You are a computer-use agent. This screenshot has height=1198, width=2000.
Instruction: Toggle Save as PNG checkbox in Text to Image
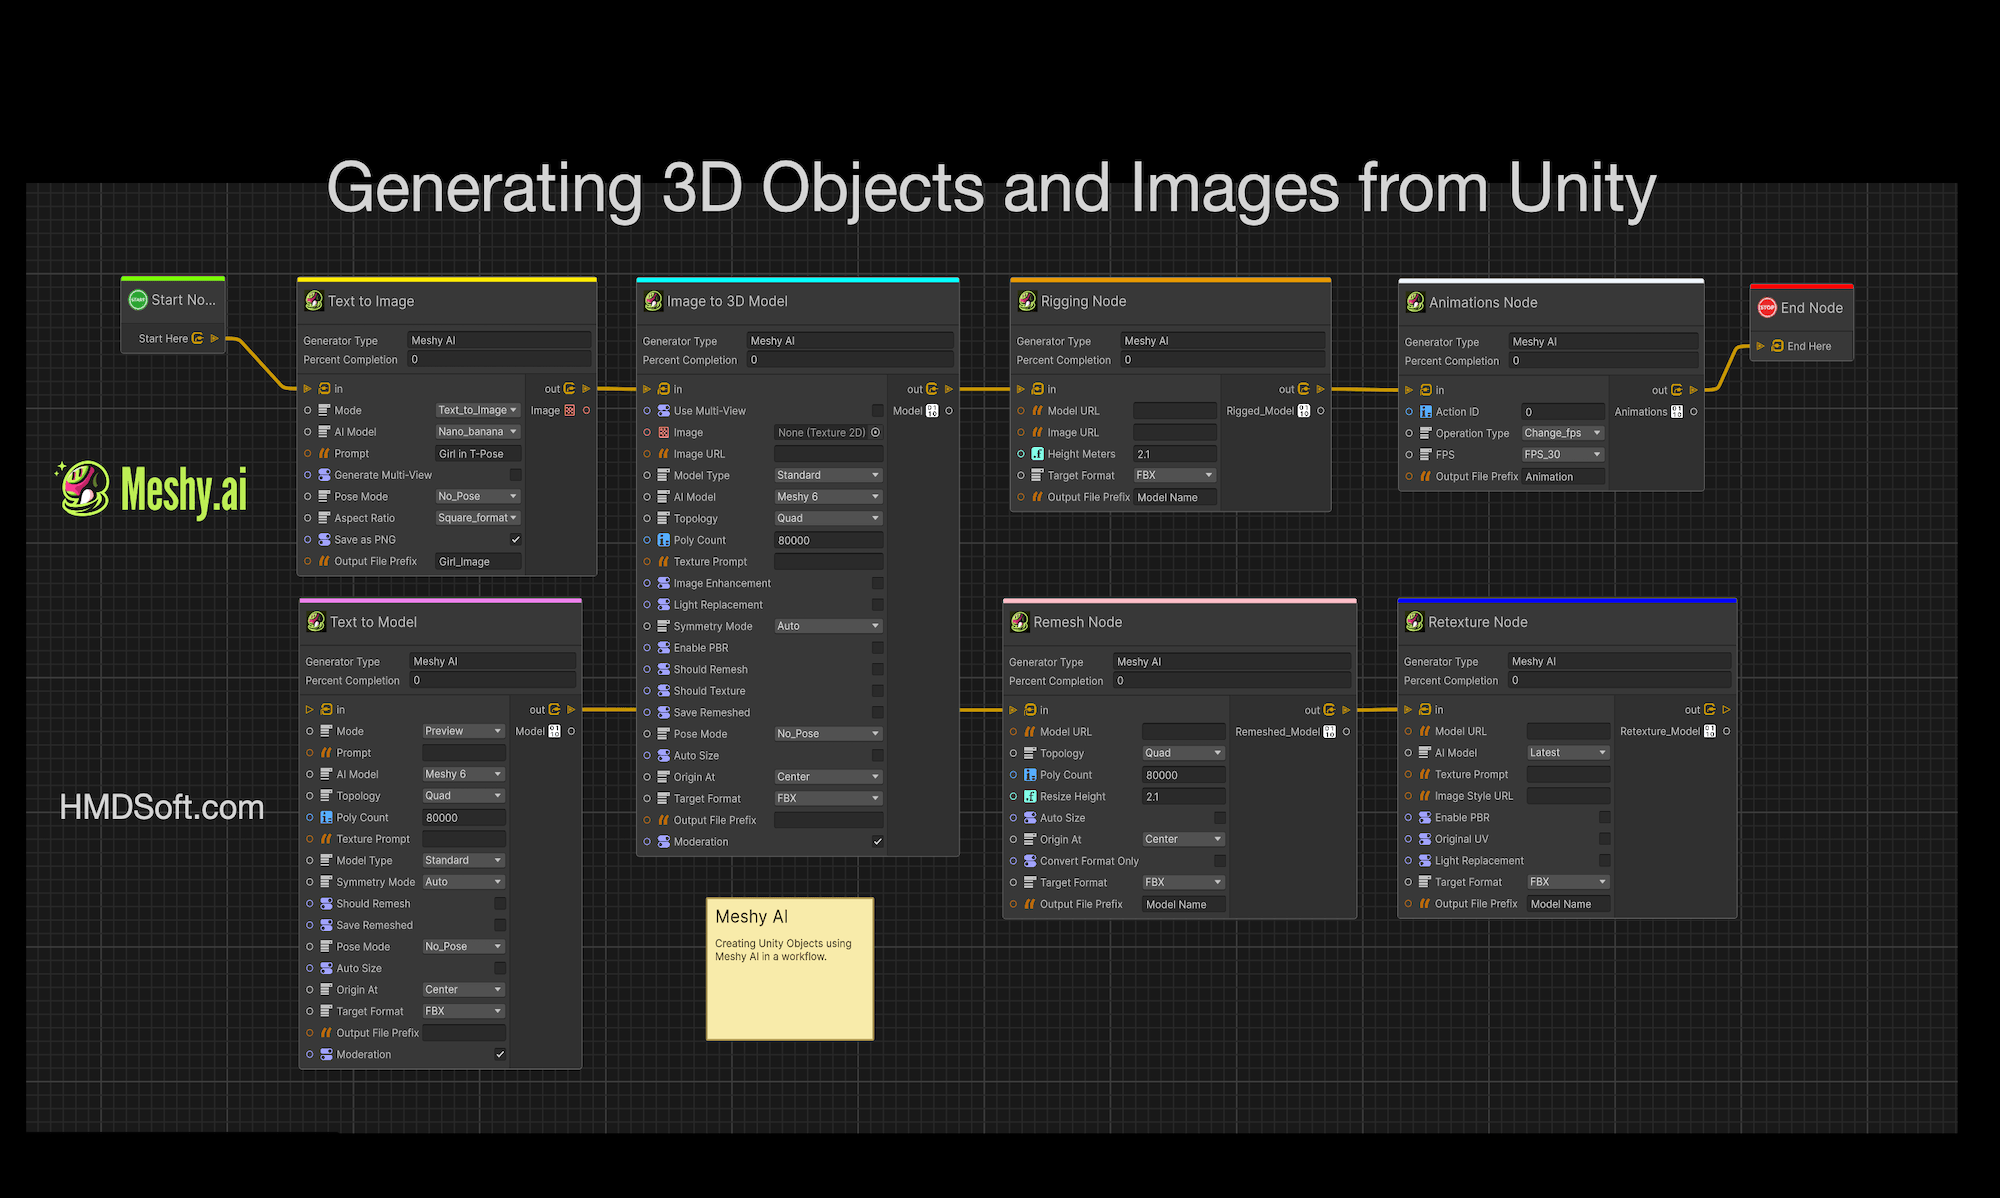coord(516,540)
